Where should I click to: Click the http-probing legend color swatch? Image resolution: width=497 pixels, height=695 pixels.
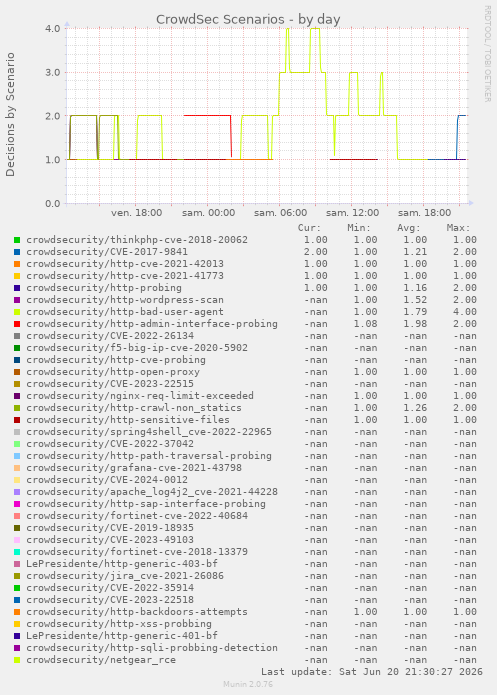(17, 288)
